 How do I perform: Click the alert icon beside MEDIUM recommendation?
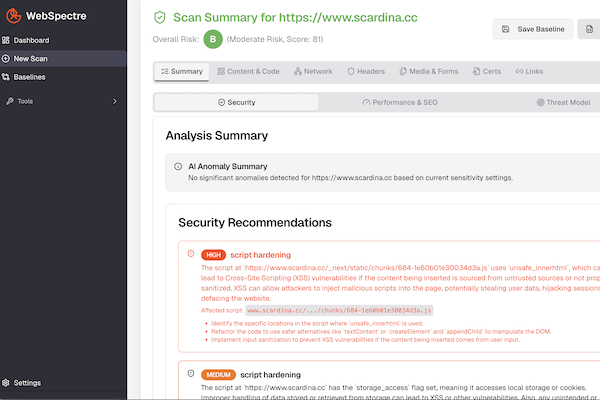coord(191,373)
